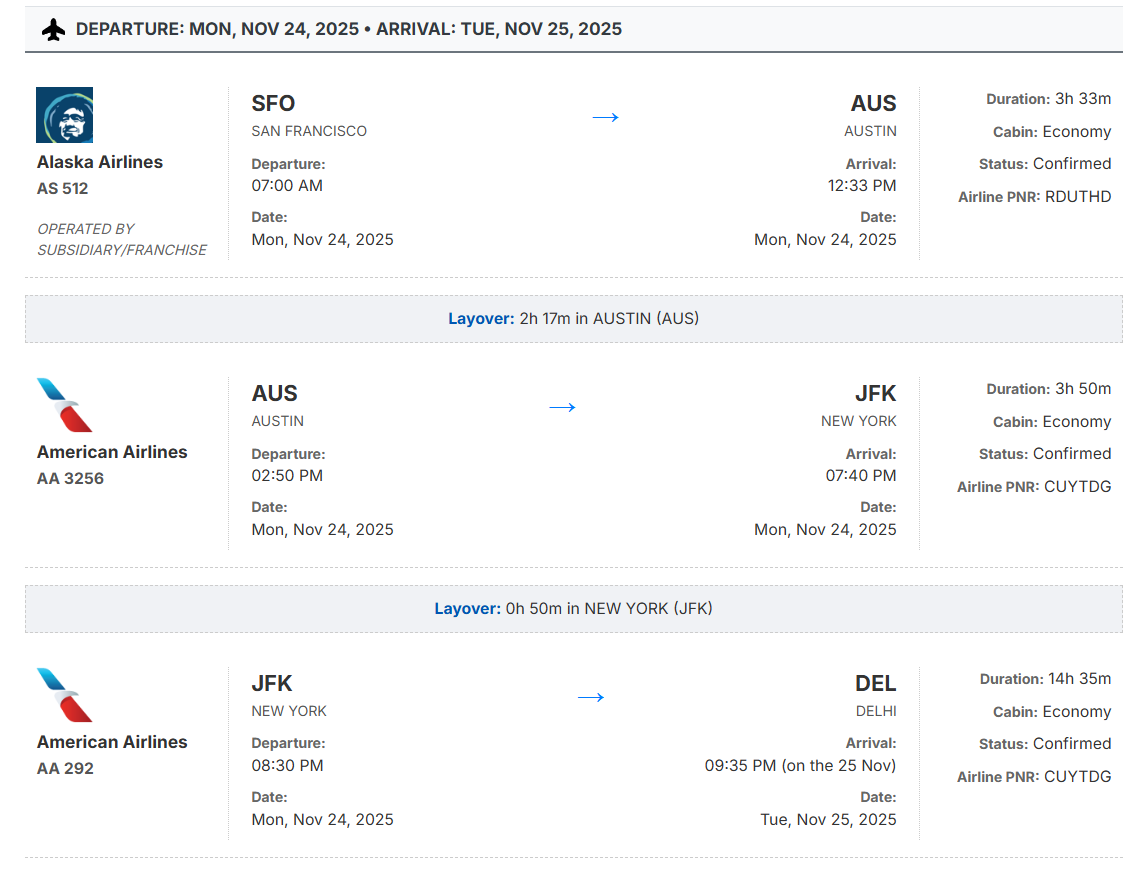
Task: Click the AUS arrival code on AS 512
Action: [x=873, y=103]
